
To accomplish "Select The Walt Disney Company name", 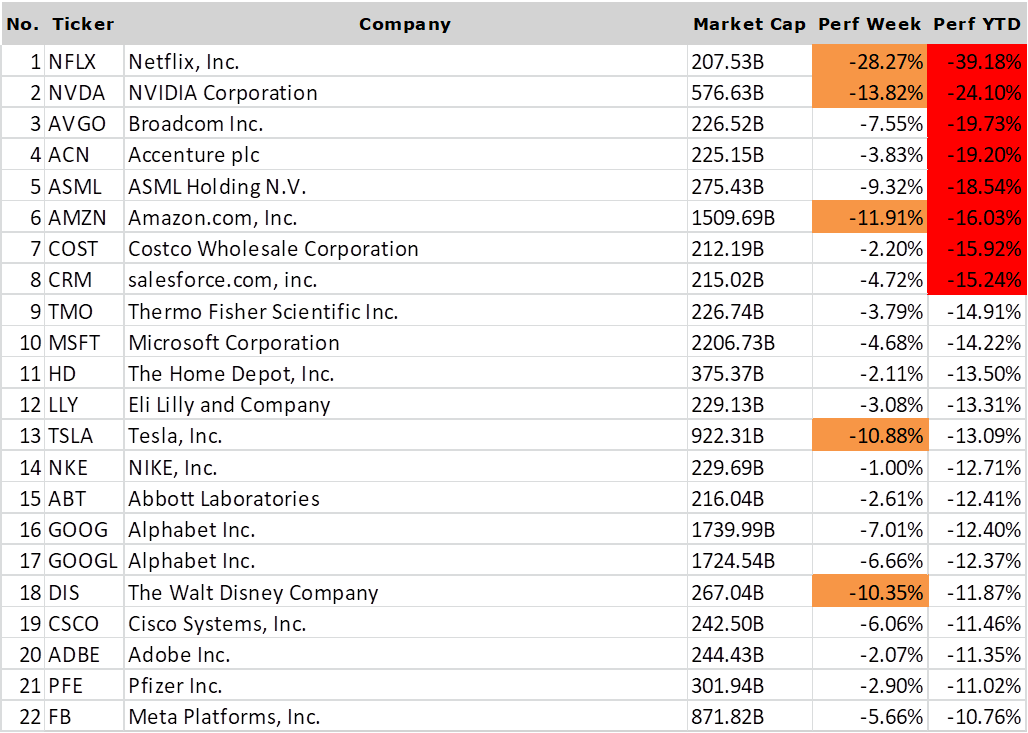I will 253,593.
